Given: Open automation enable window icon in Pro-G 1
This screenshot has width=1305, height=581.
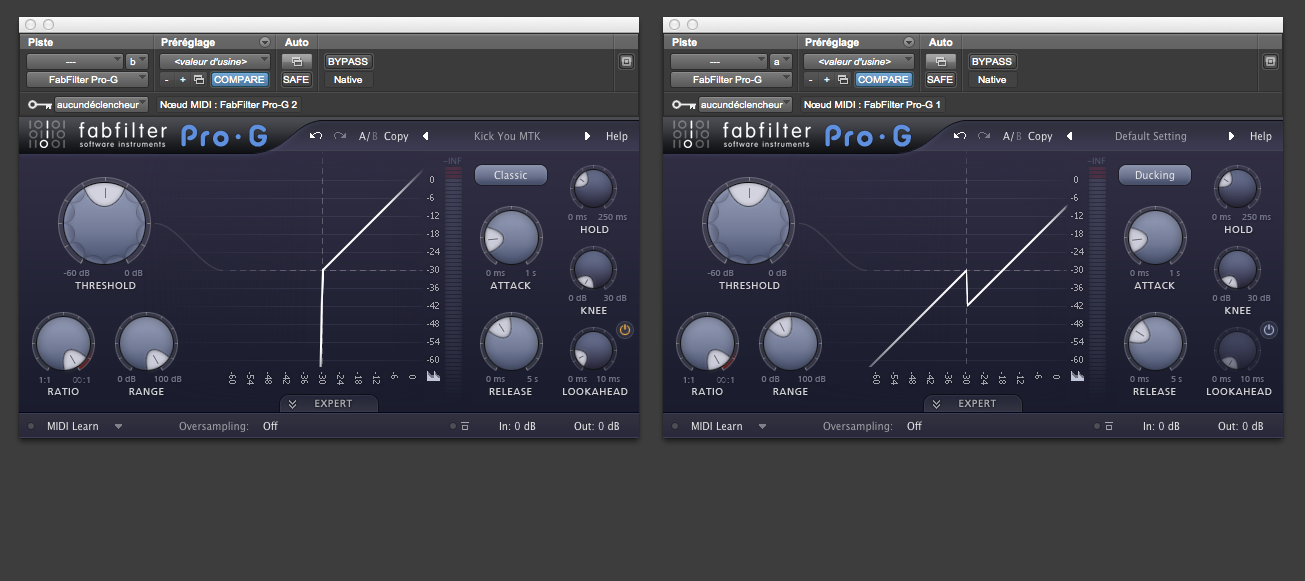Looking at the screenshot, I should (940, 61).
